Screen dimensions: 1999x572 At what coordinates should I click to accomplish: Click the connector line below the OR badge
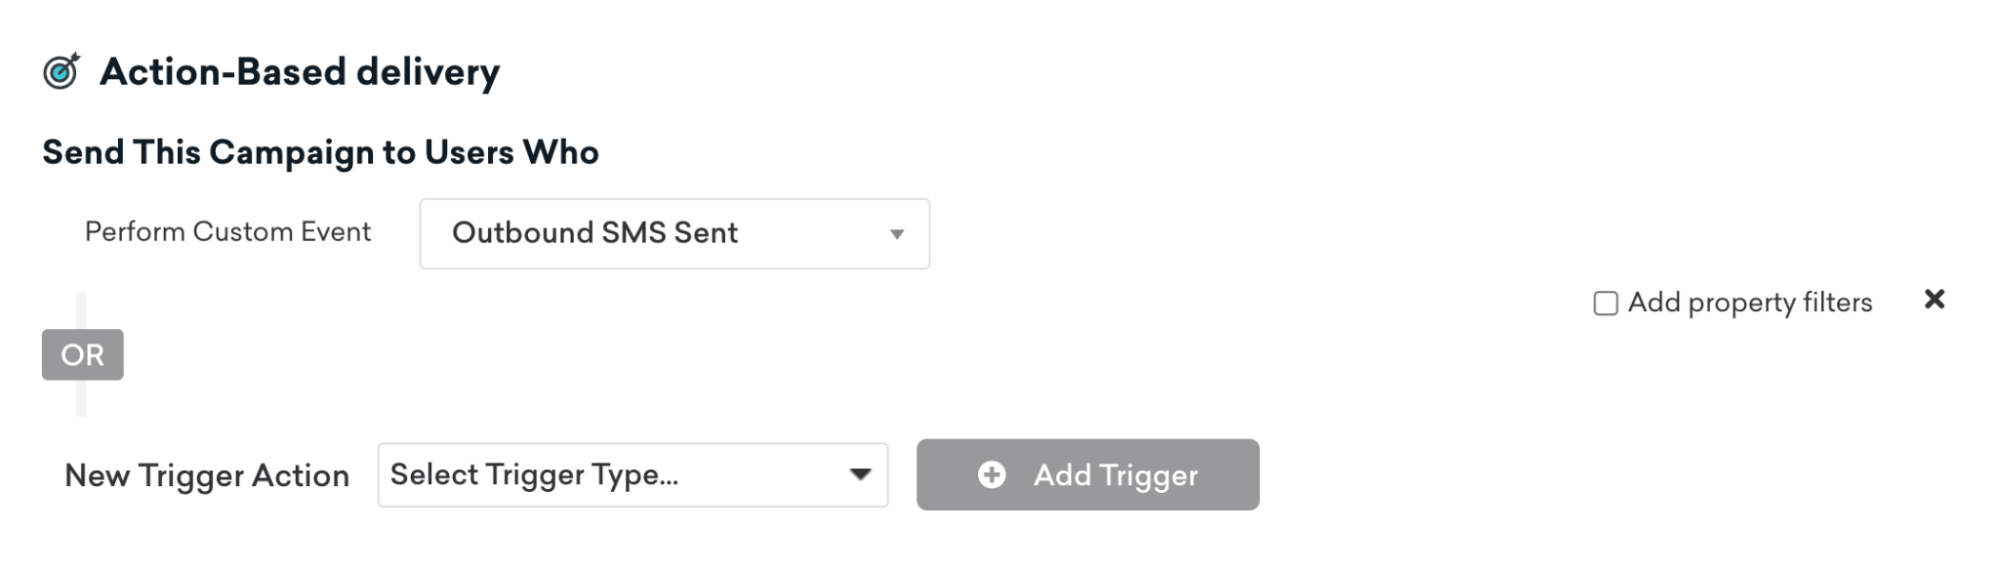click(x=81, y=398)
